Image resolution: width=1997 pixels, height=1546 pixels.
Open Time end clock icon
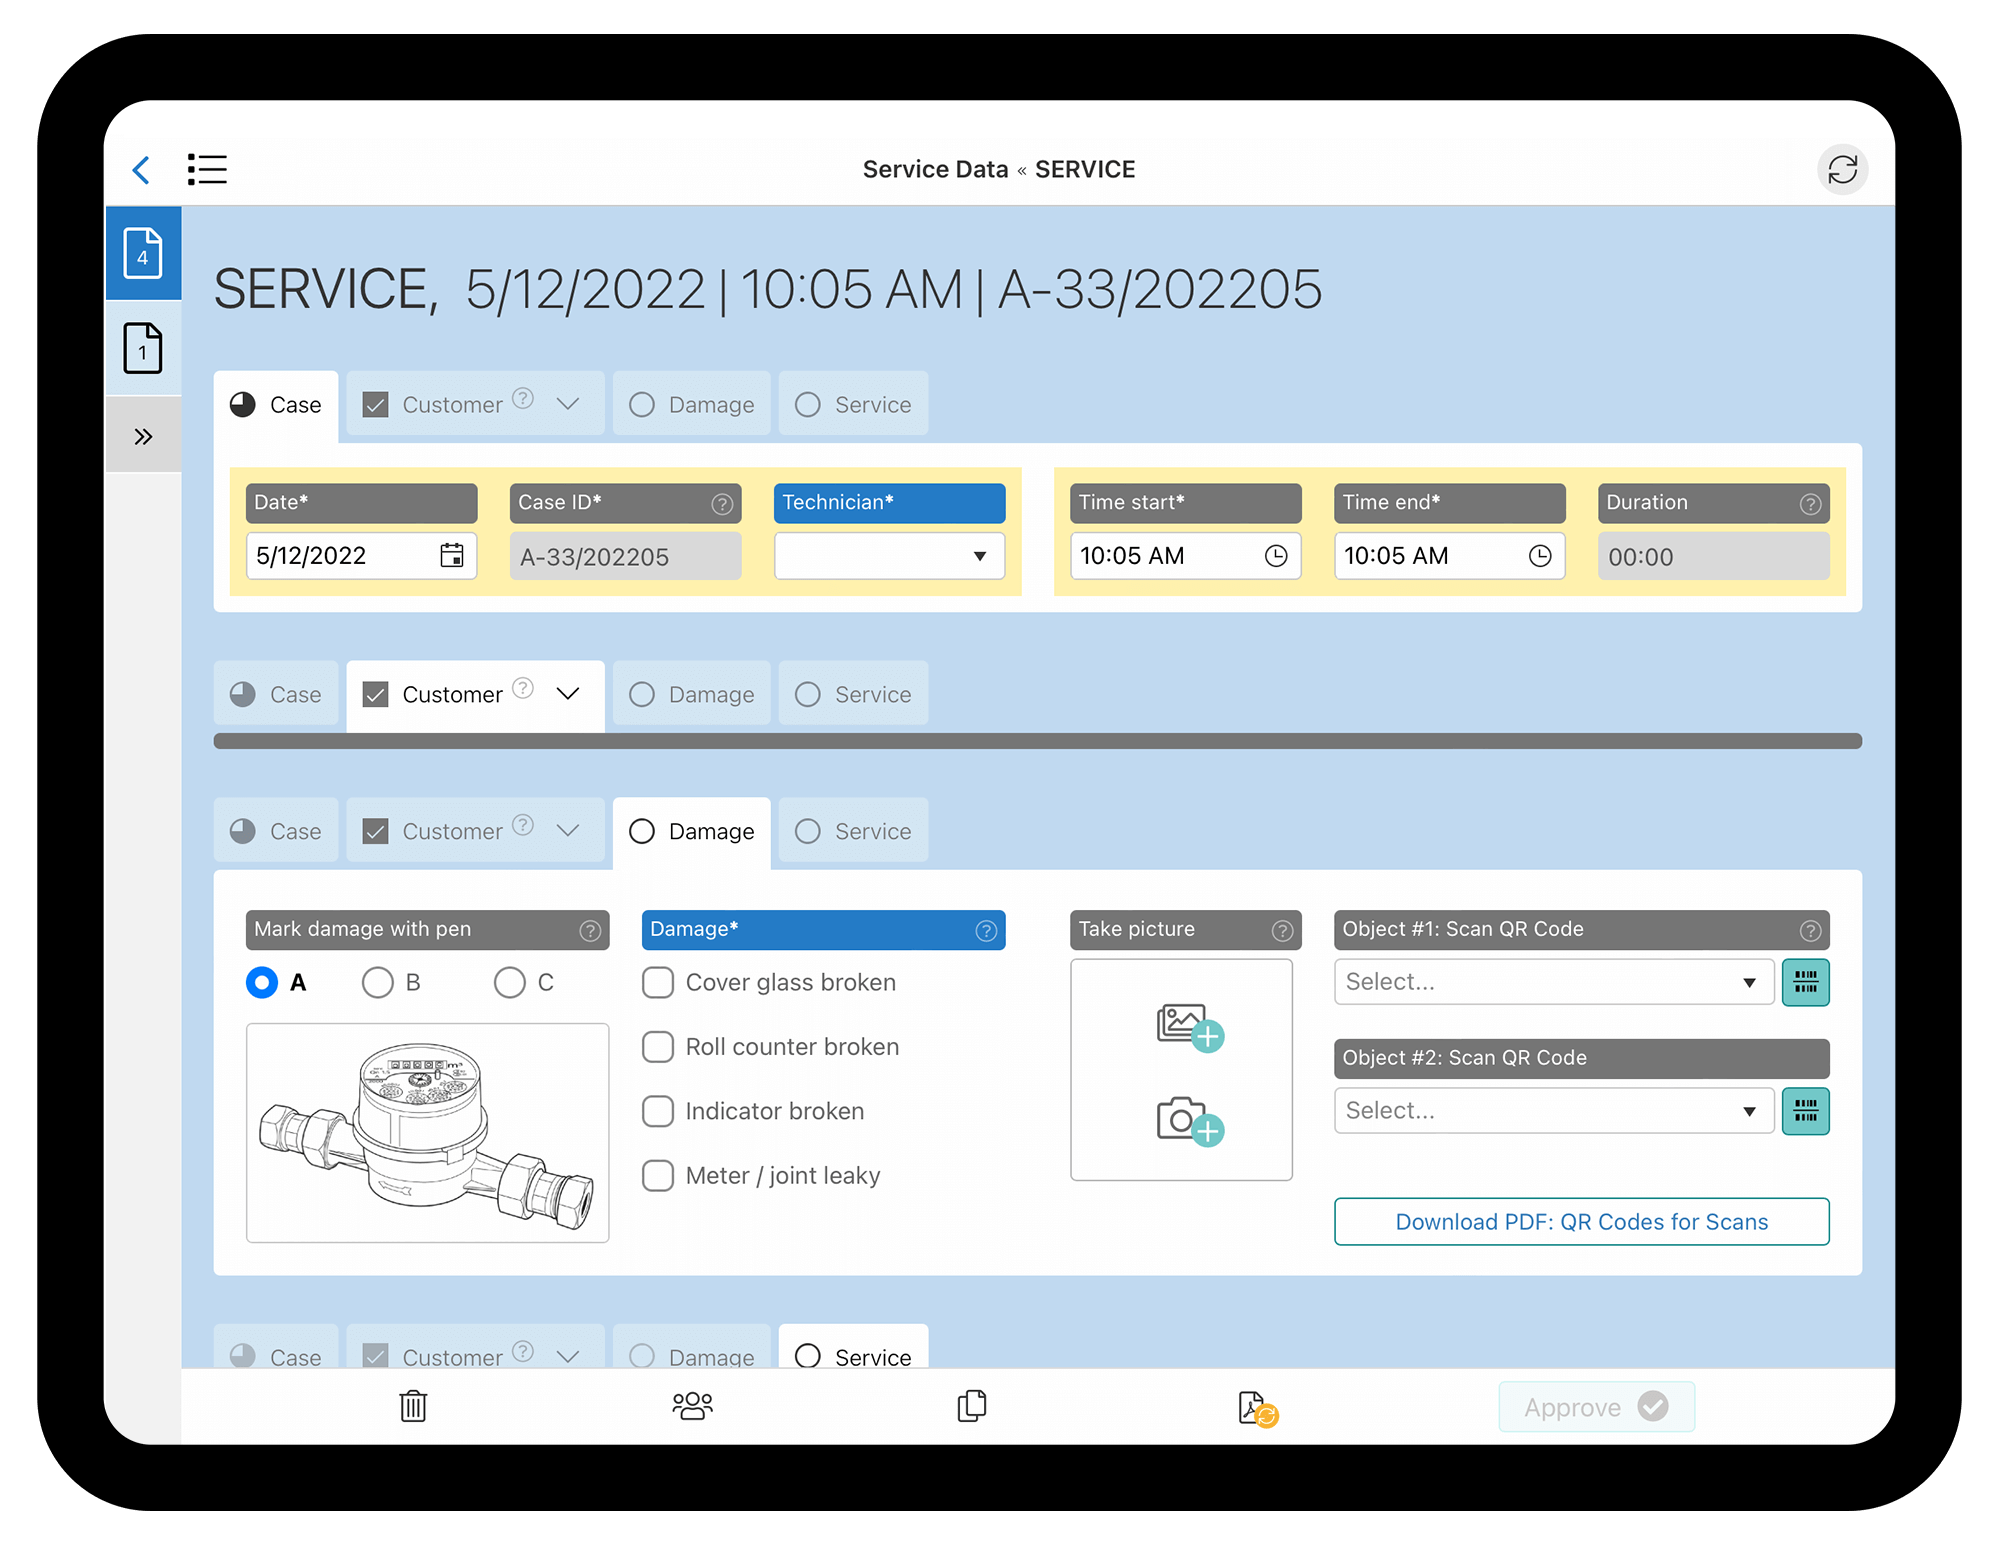[x=1540, y=556]
